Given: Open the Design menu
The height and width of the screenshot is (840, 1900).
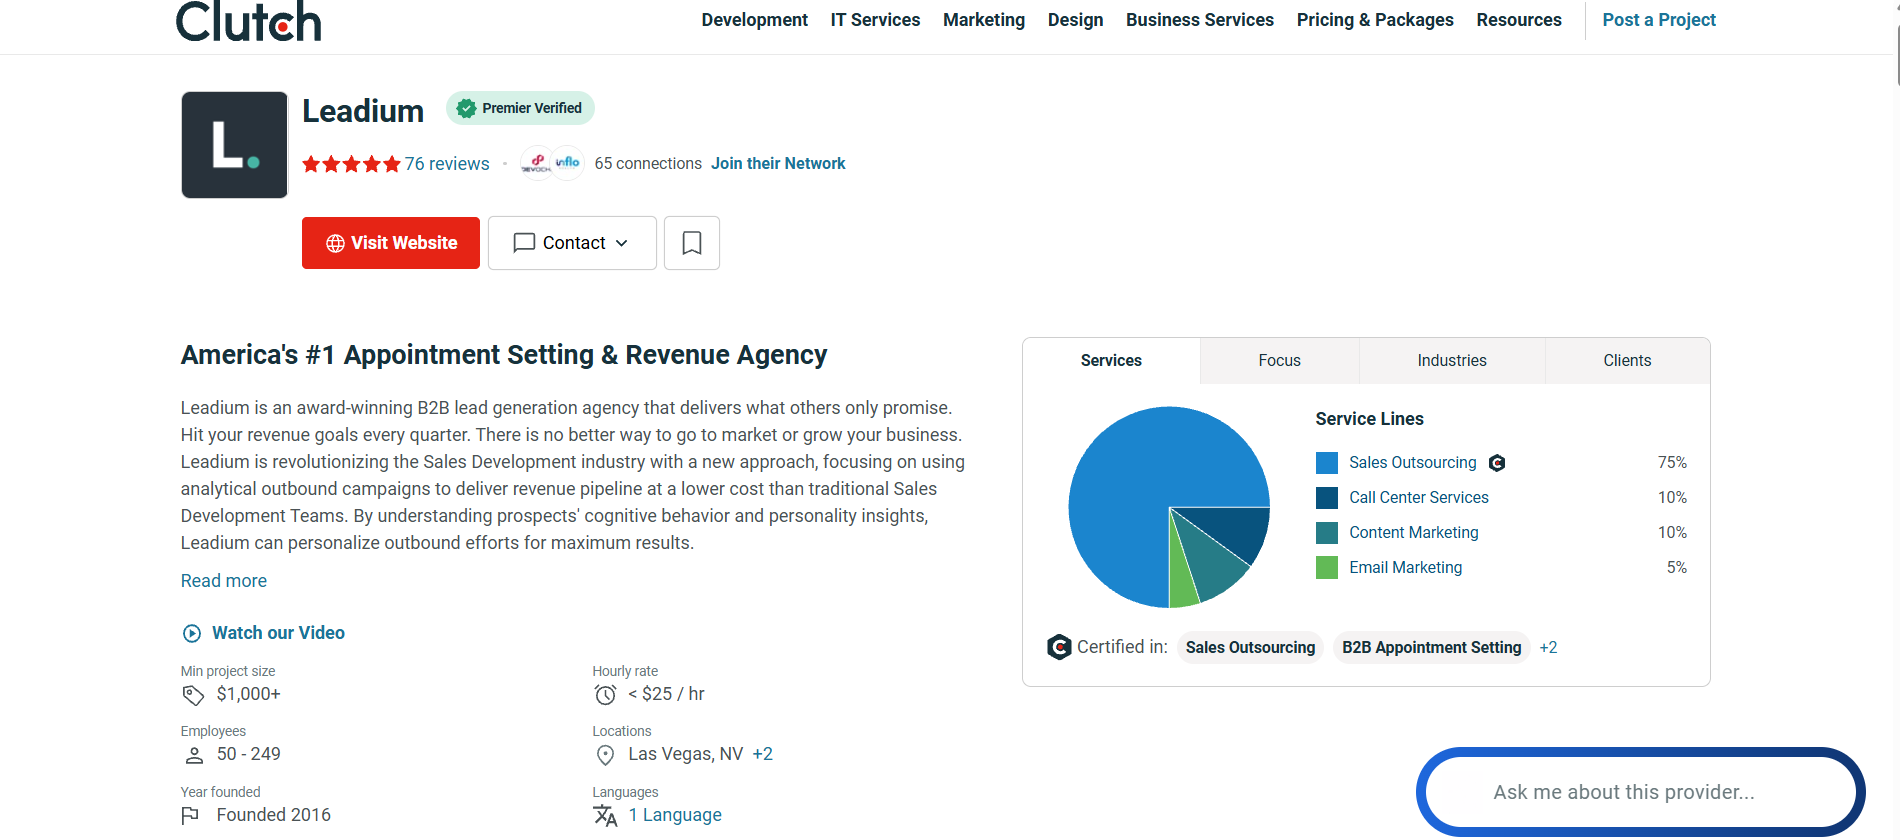Looking at the screenshot, I should tap(1076, 20).
